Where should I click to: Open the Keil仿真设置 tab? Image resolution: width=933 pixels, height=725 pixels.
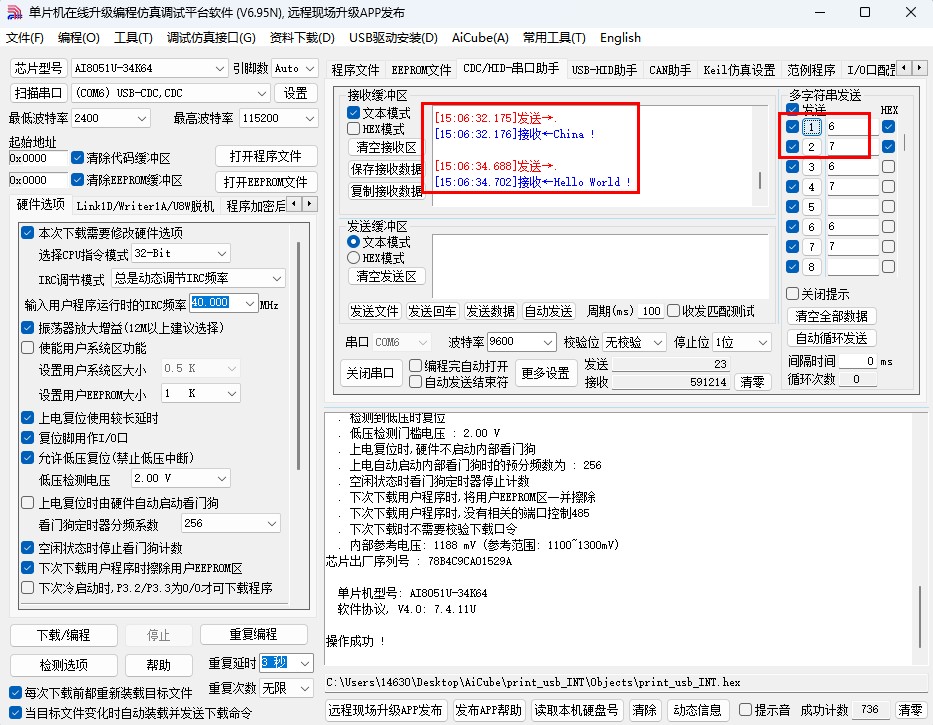click(739, 70)
